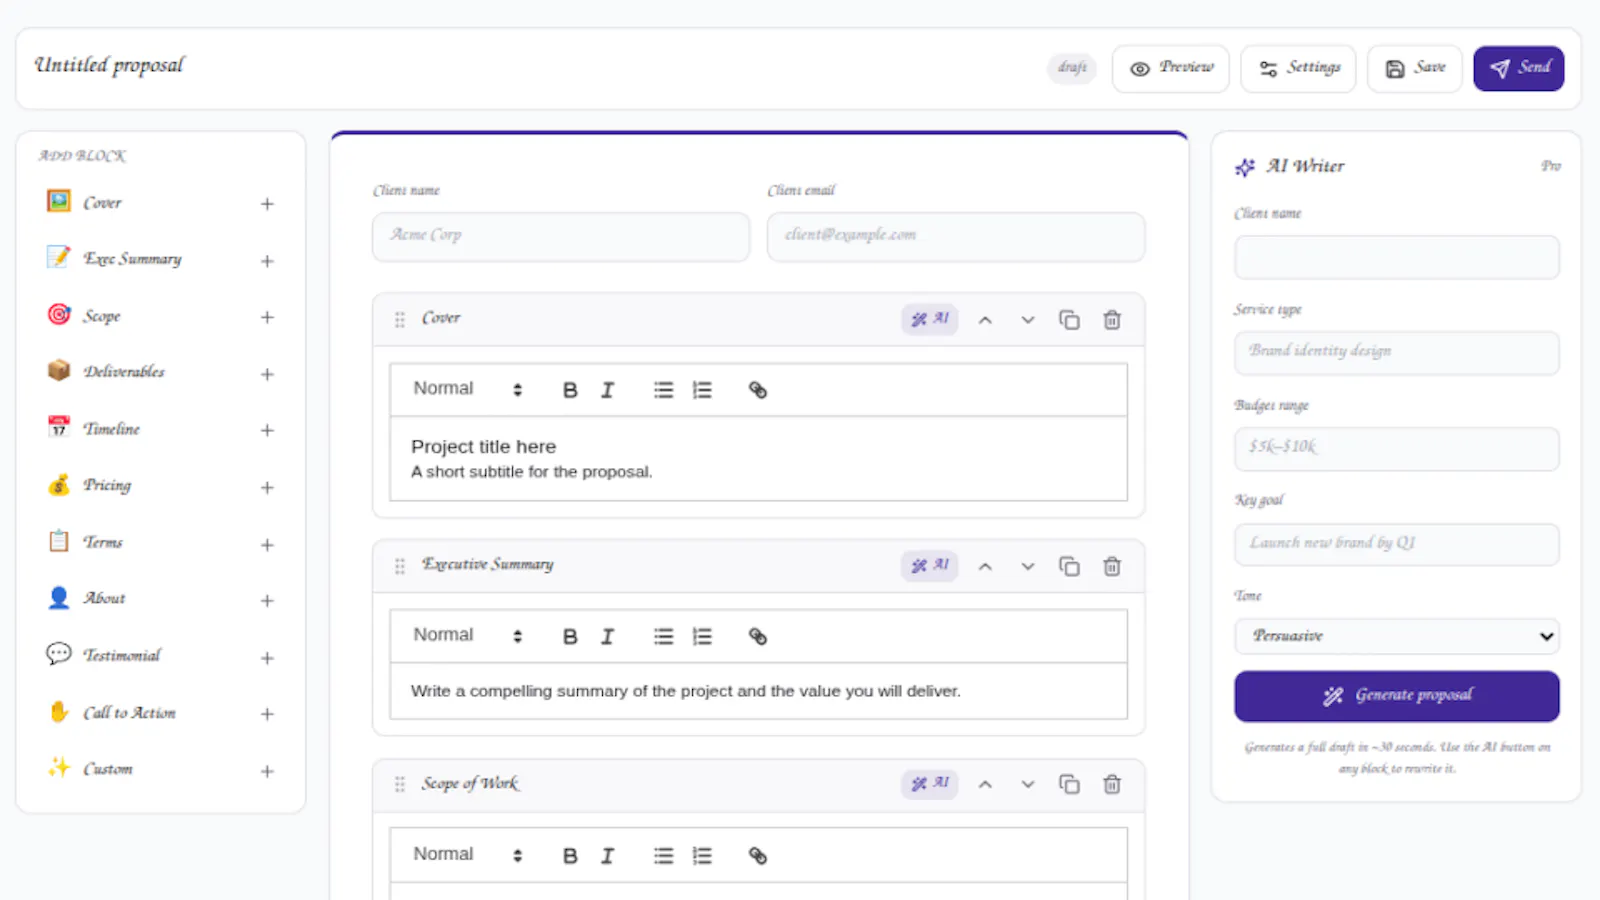1600x900 pixels.
Task: Open proposal Settings
Action: tap(1298, 68)
